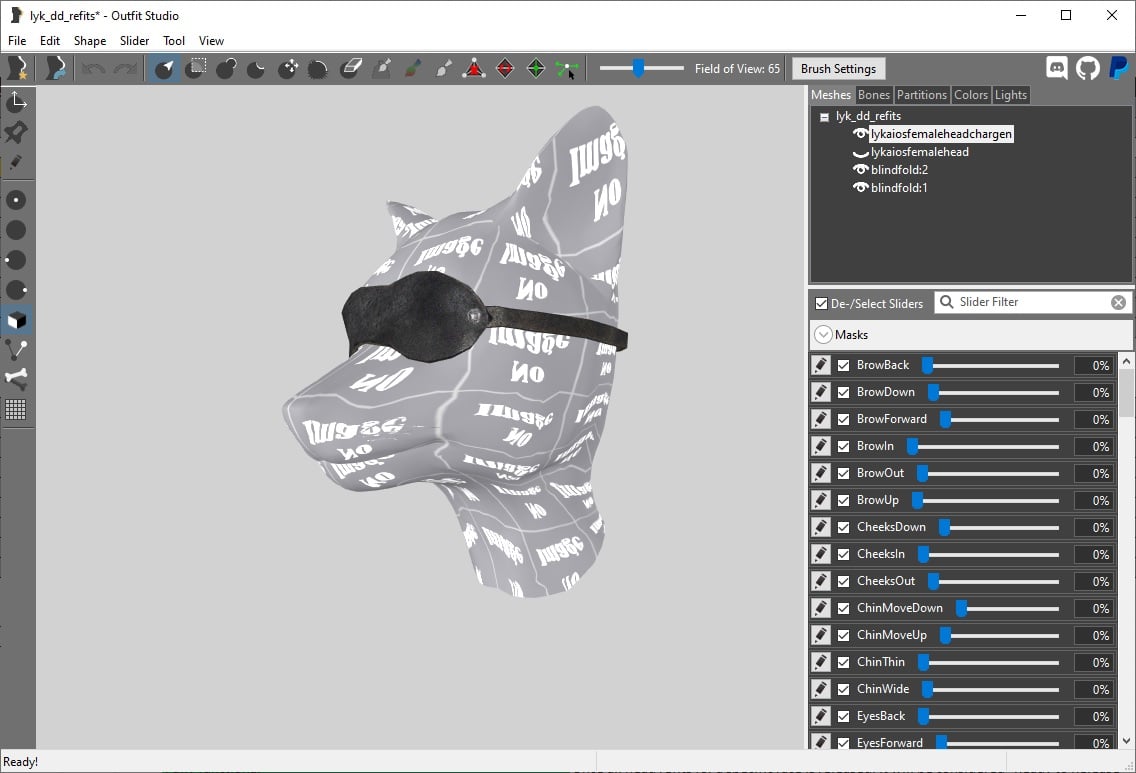Switch to the Partitions tab
This screenshot has width=1136, height=773.
click(x=921, y=95)
